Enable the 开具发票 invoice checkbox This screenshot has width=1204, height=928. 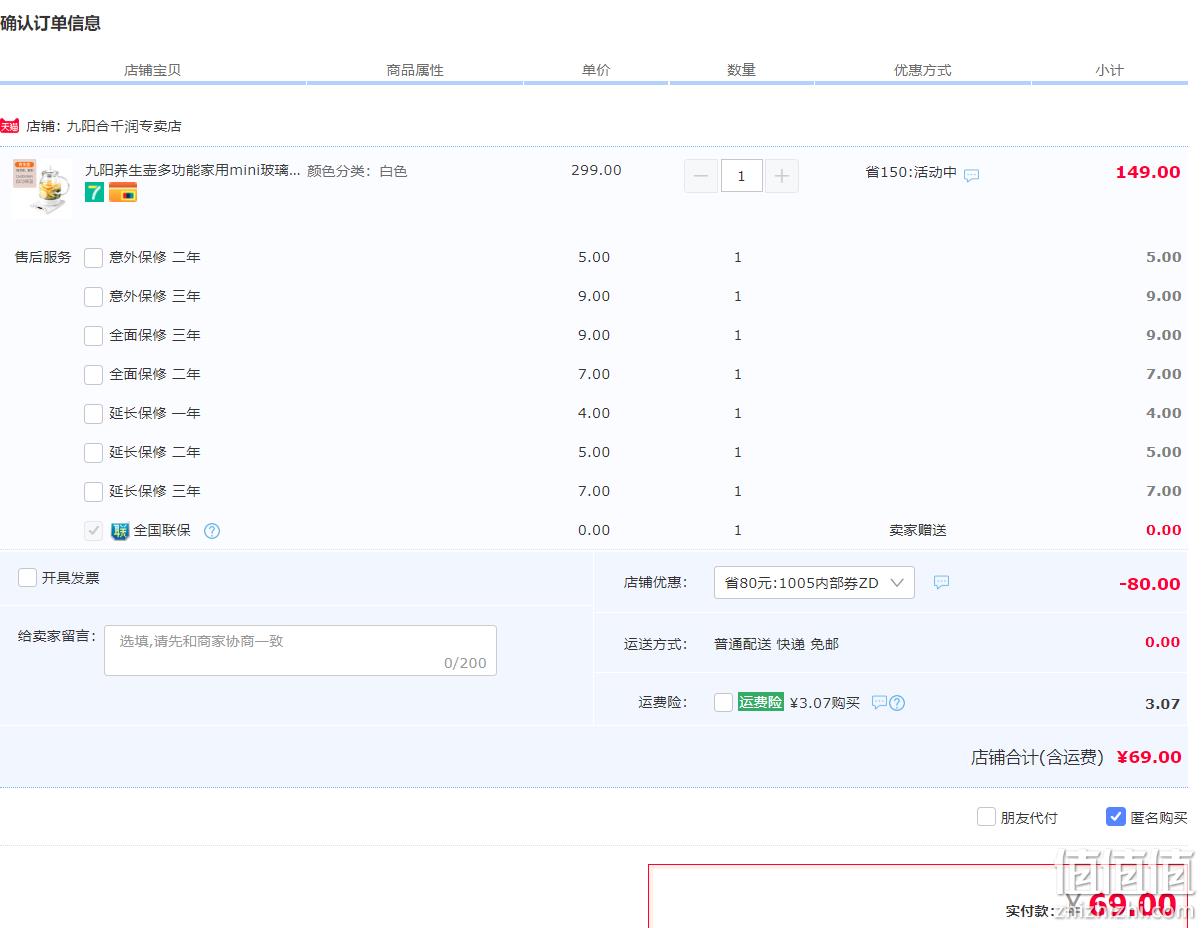click(27, 577)
